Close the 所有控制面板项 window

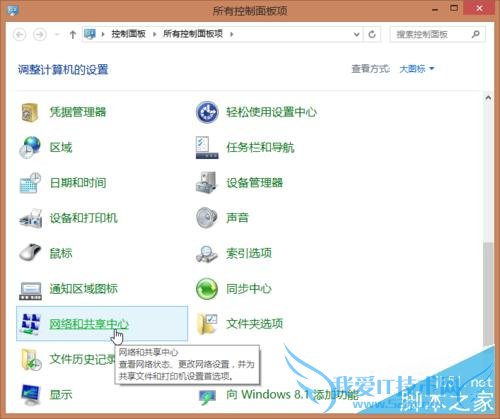[479, 8]
